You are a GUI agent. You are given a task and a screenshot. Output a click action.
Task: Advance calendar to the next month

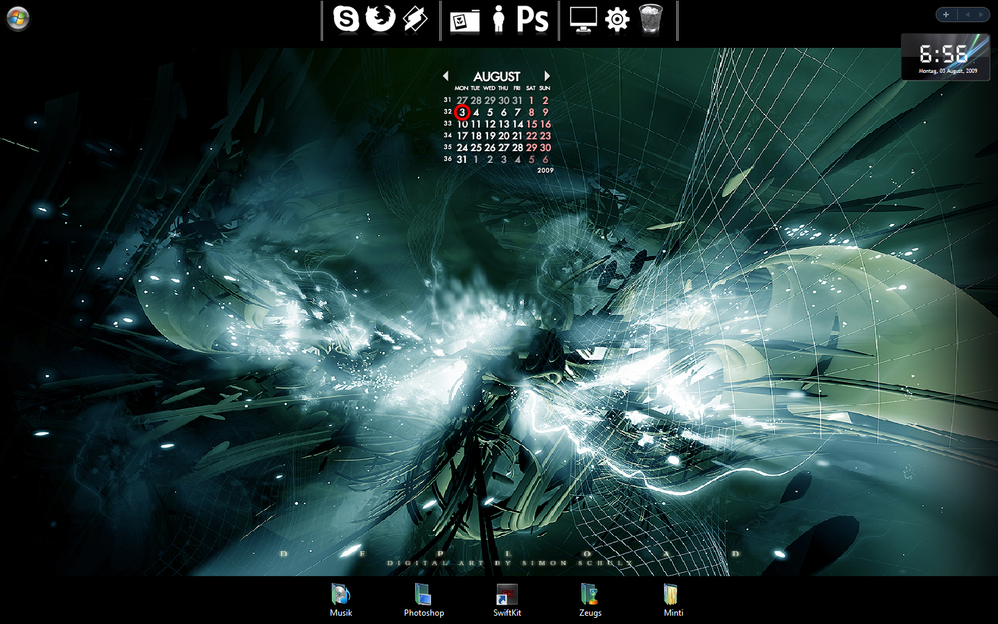tap(547, 76)
